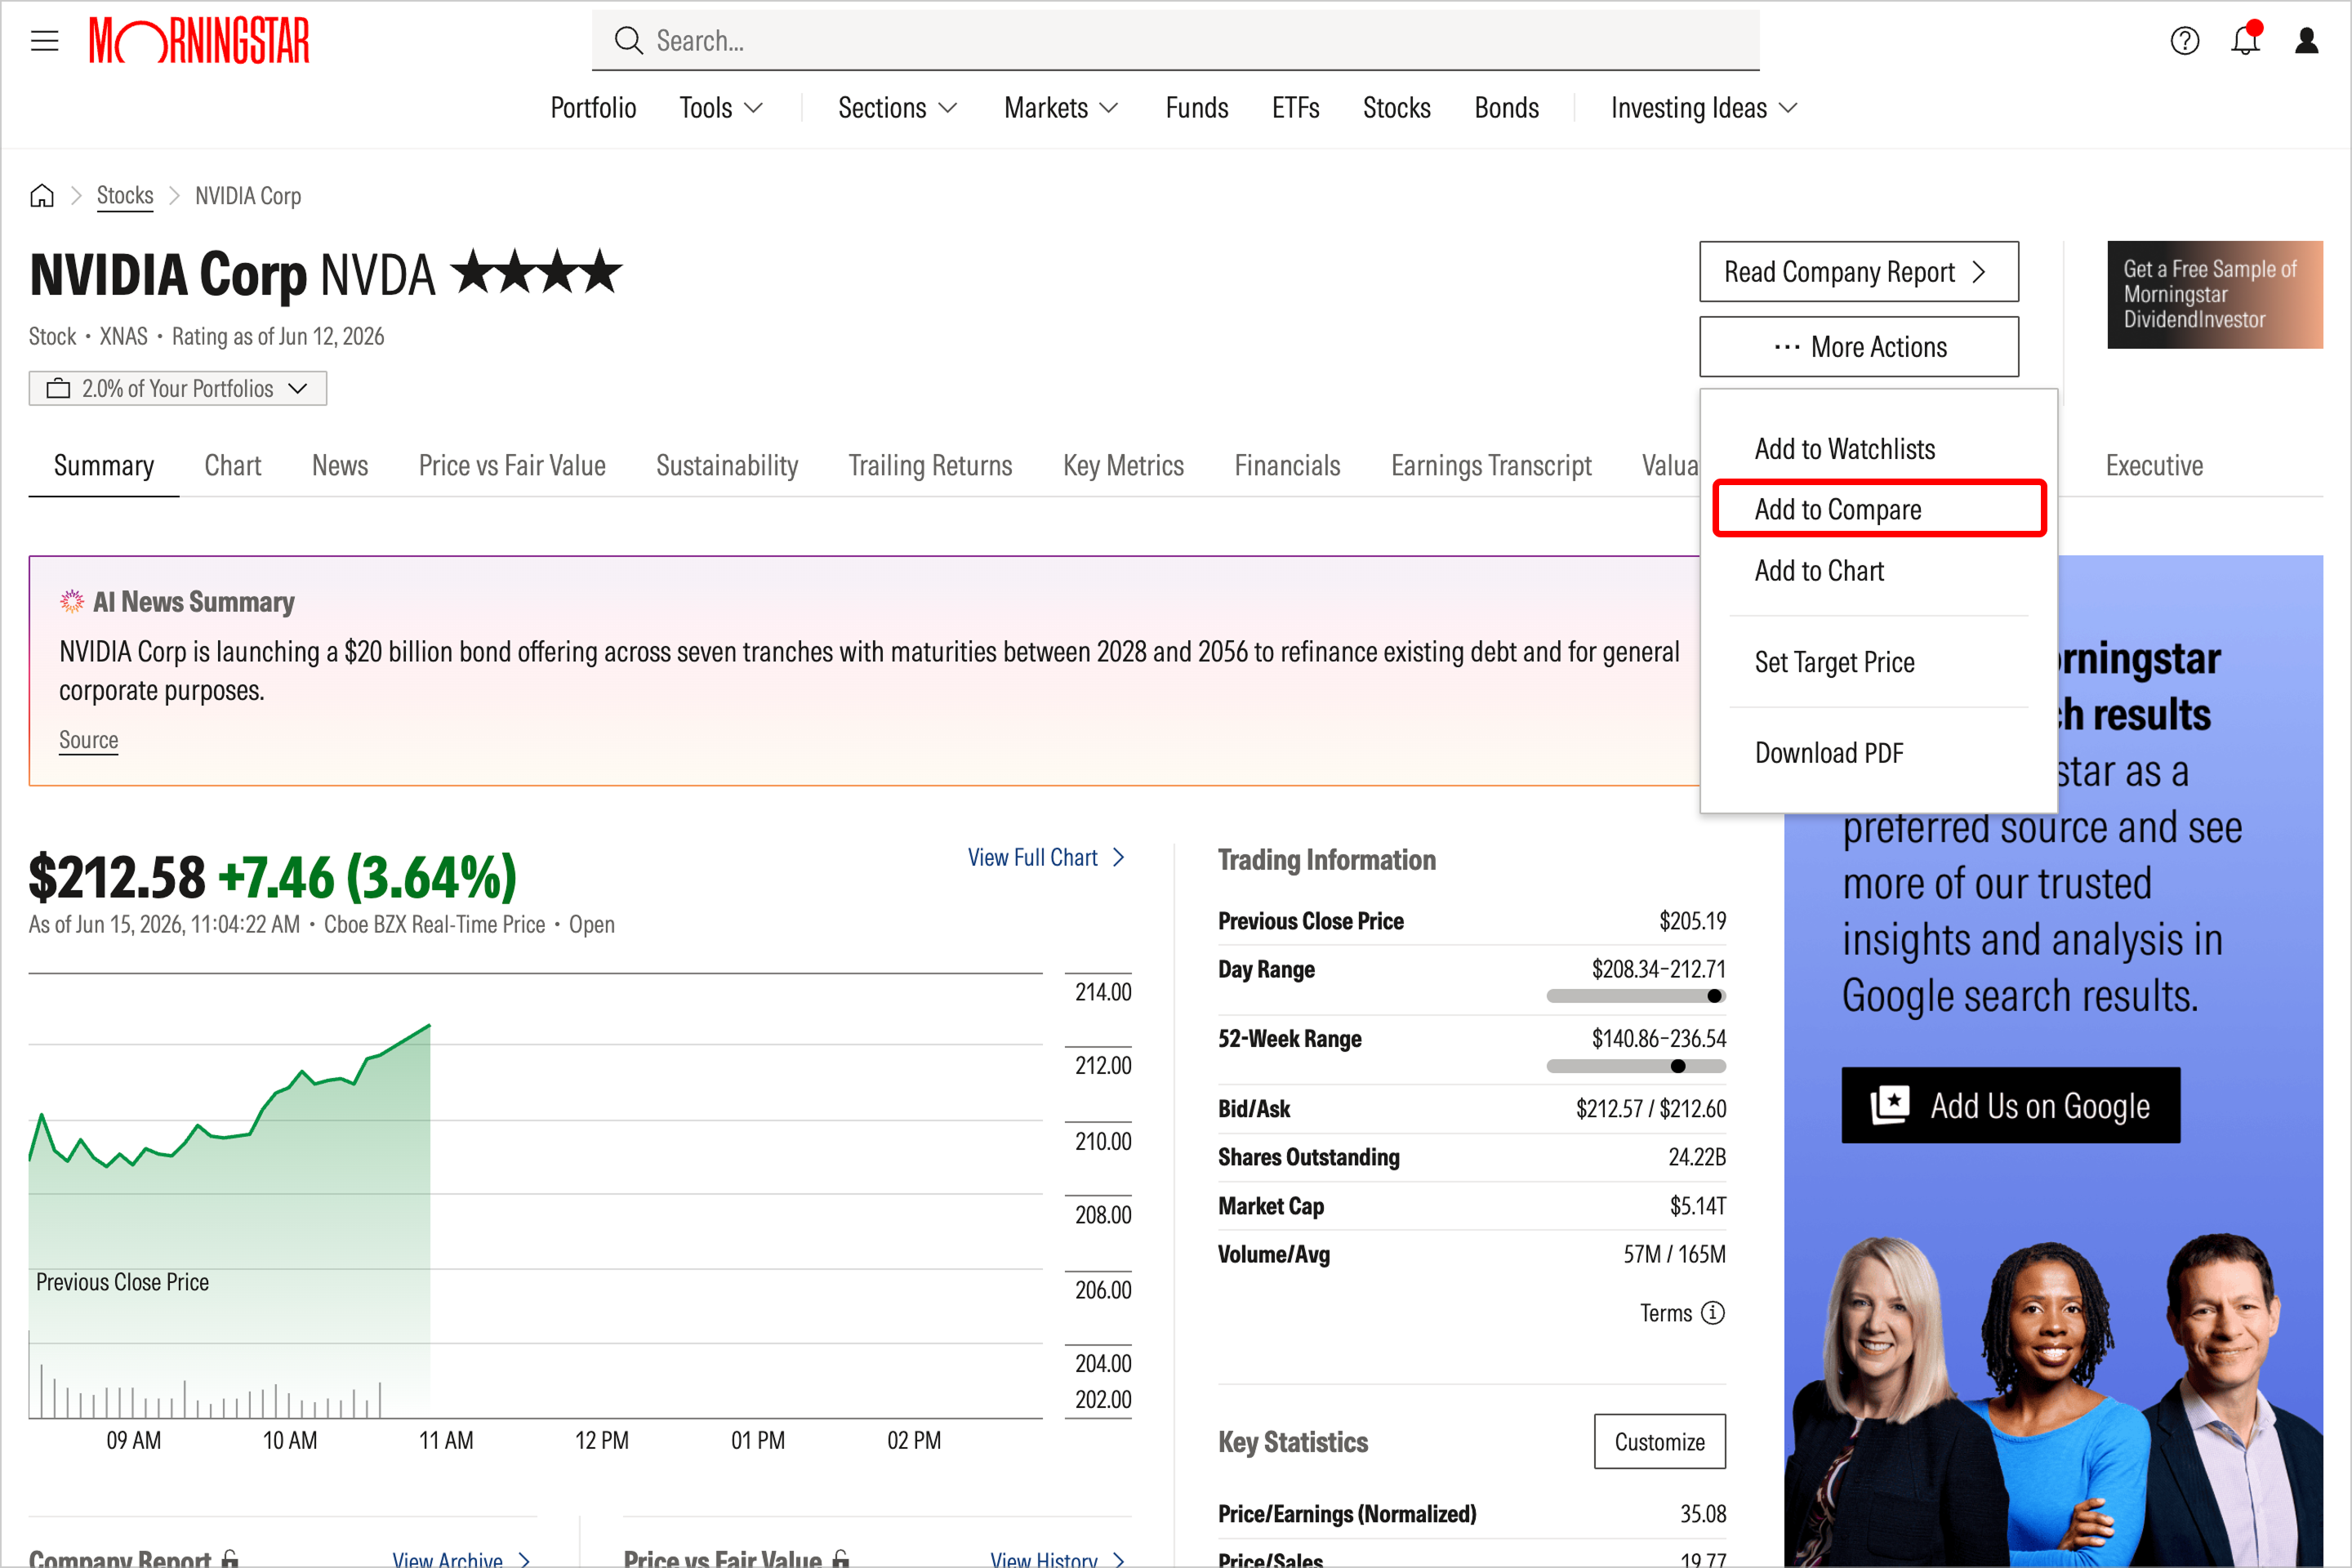Screen dimensions: 2352x1568
Task: Click the DividendInvestor free sample ad
Action: pyautogui.click(x=2214, y=295)
